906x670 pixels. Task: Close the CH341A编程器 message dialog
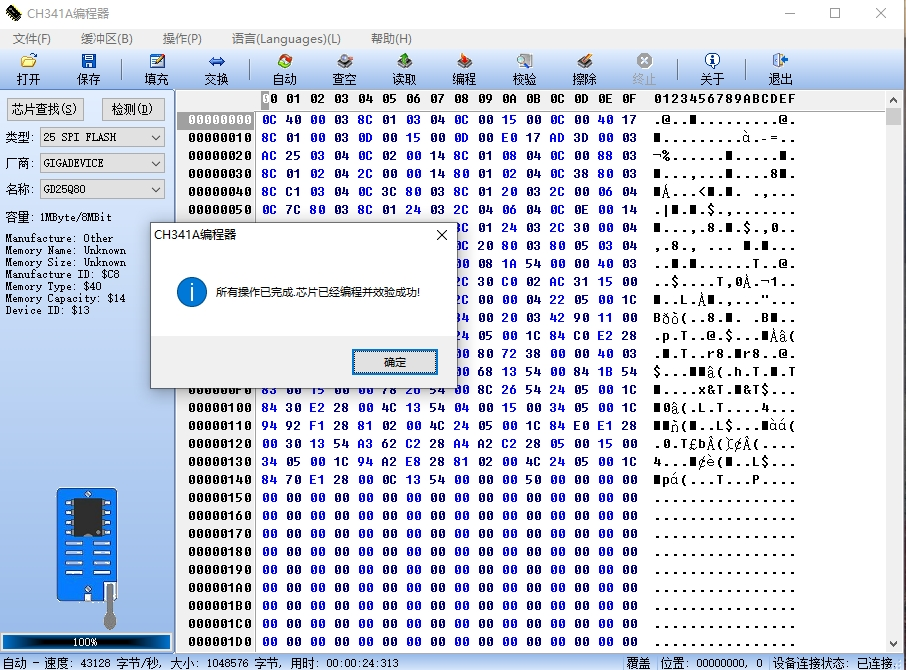(442, 235)
